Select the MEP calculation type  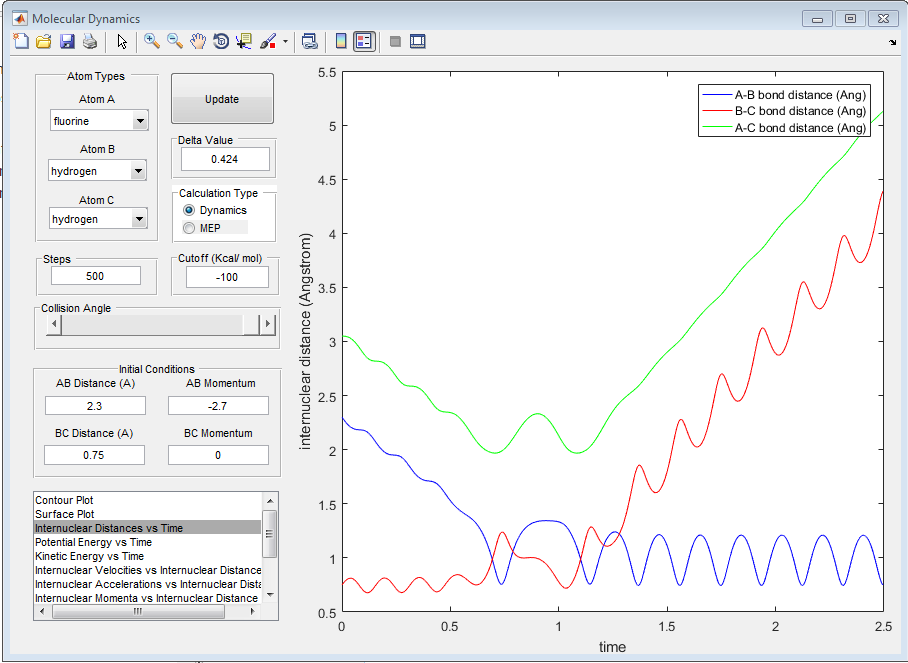[189, 228]
